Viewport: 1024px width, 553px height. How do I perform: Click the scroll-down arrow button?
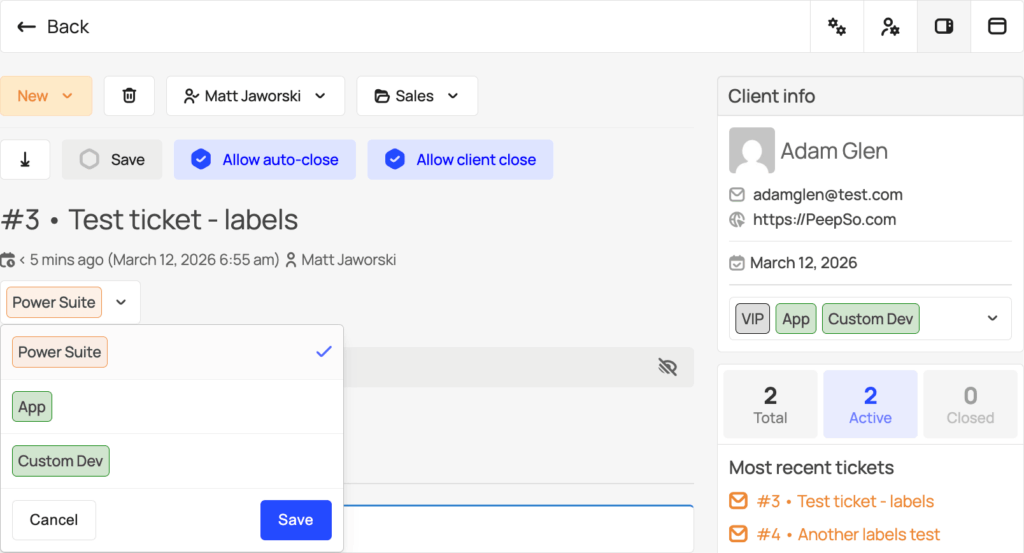25,160
